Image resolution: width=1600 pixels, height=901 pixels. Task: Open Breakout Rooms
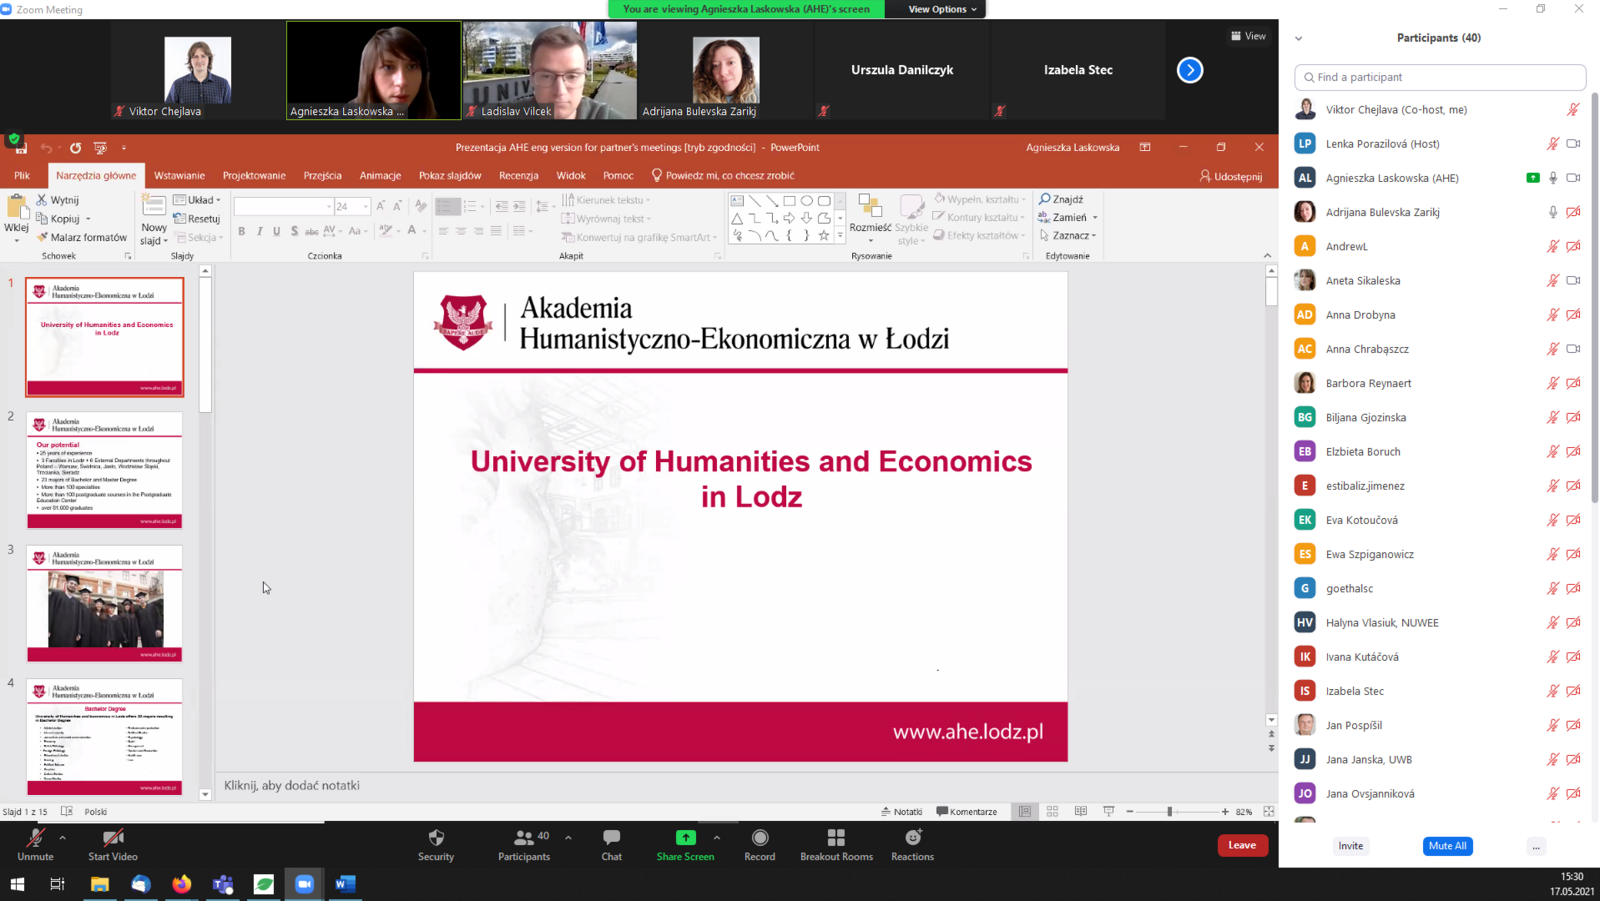click(836, 838)
